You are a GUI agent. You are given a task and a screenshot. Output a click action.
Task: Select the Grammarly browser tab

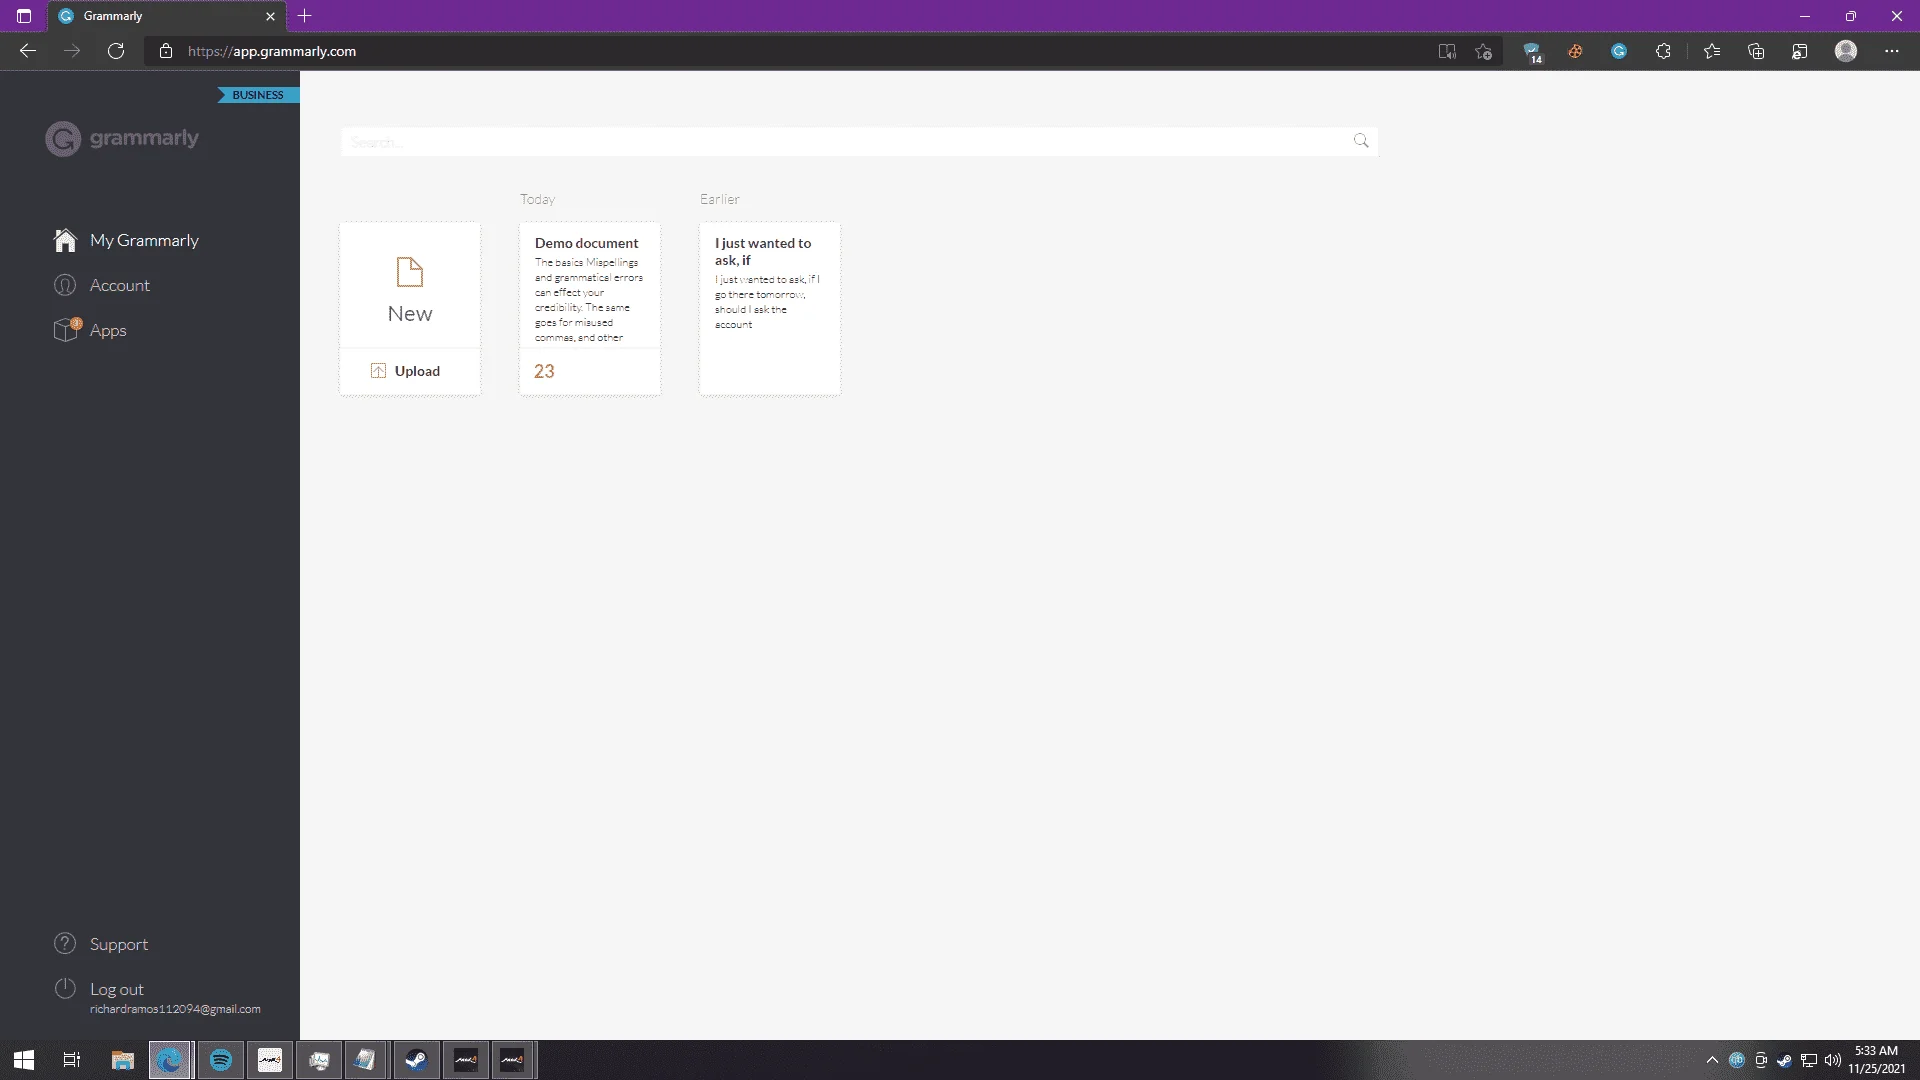[x=167, y=16]
